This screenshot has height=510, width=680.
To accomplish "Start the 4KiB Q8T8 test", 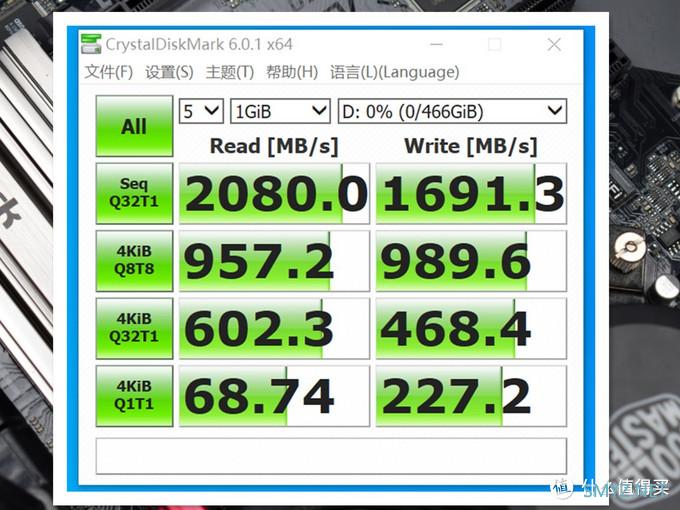I will tap(134, 261).
